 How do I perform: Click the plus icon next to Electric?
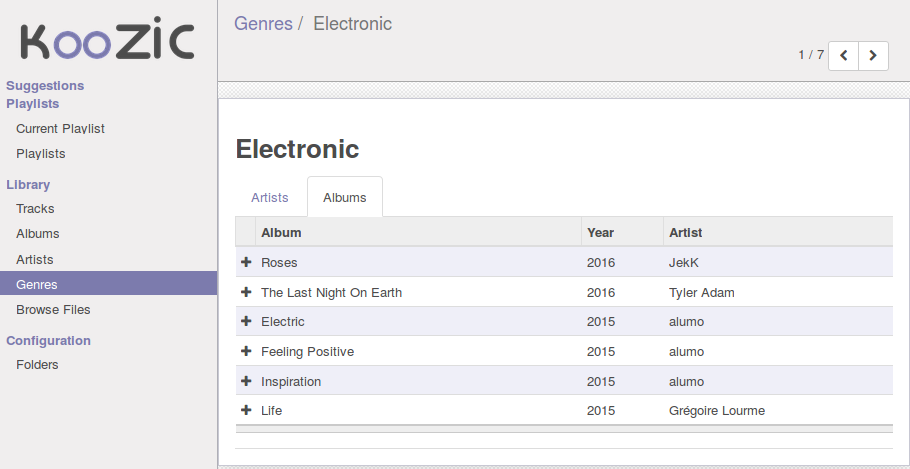tap(246, 321)
